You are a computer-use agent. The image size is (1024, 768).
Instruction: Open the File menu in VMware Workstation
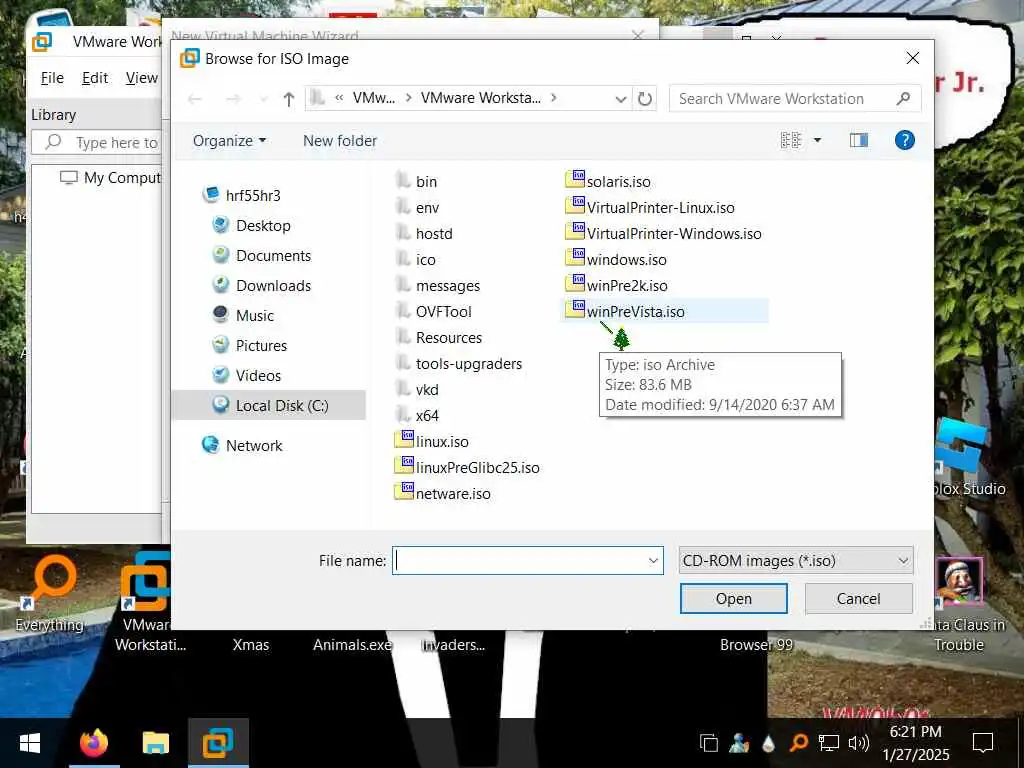click(x=52, y=78)
